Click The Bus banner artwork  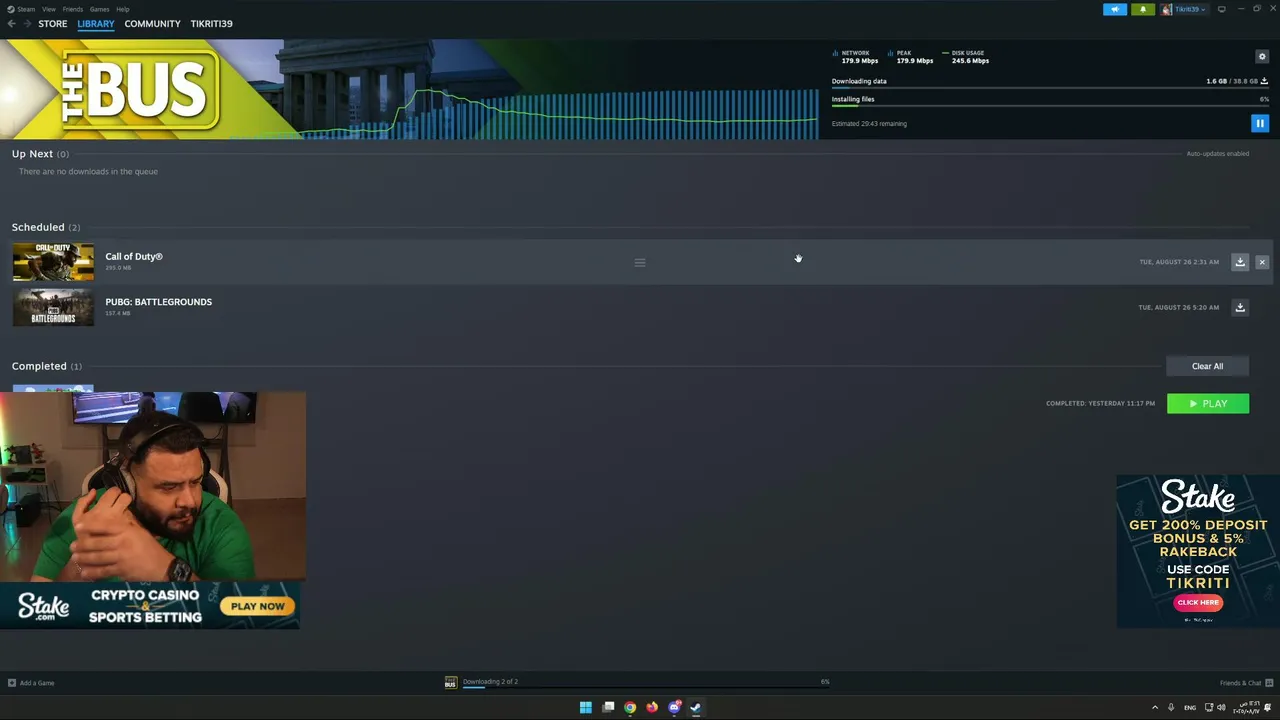pos(142,89)
